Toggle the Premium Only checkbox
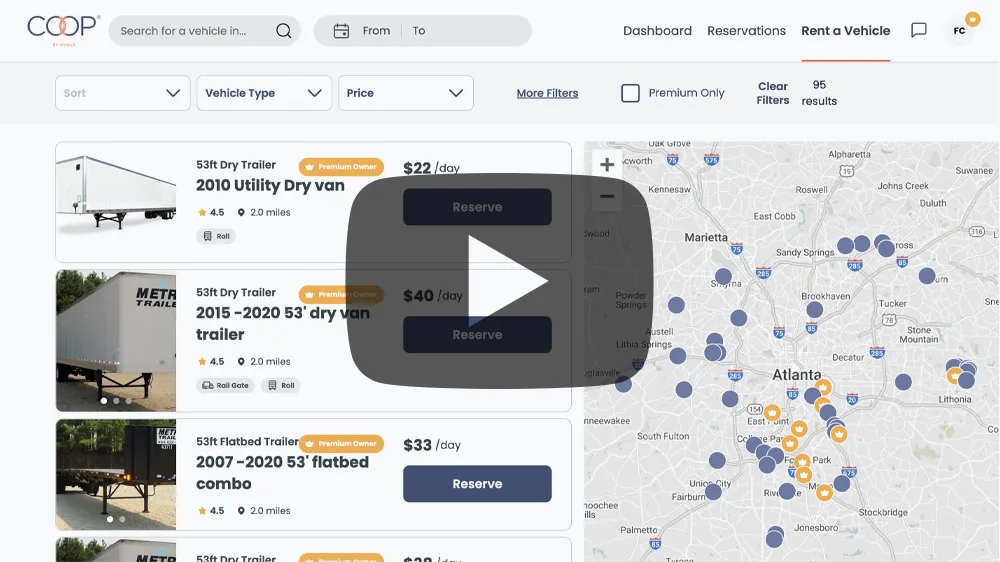1000x562 pixels. pyautogui.click(x=630, y=93)
